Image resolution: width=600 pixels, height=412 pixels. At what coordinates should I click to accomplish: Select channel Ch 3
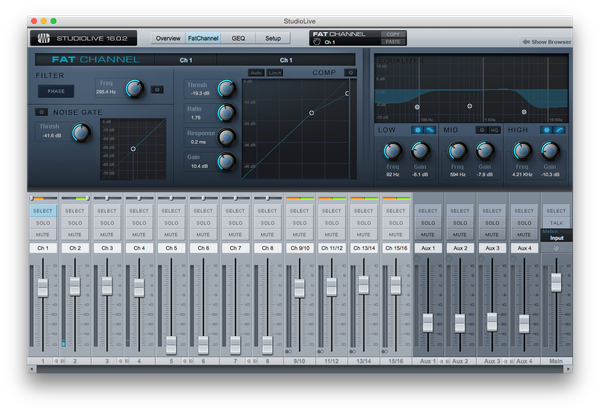click(x=107, y=211)
